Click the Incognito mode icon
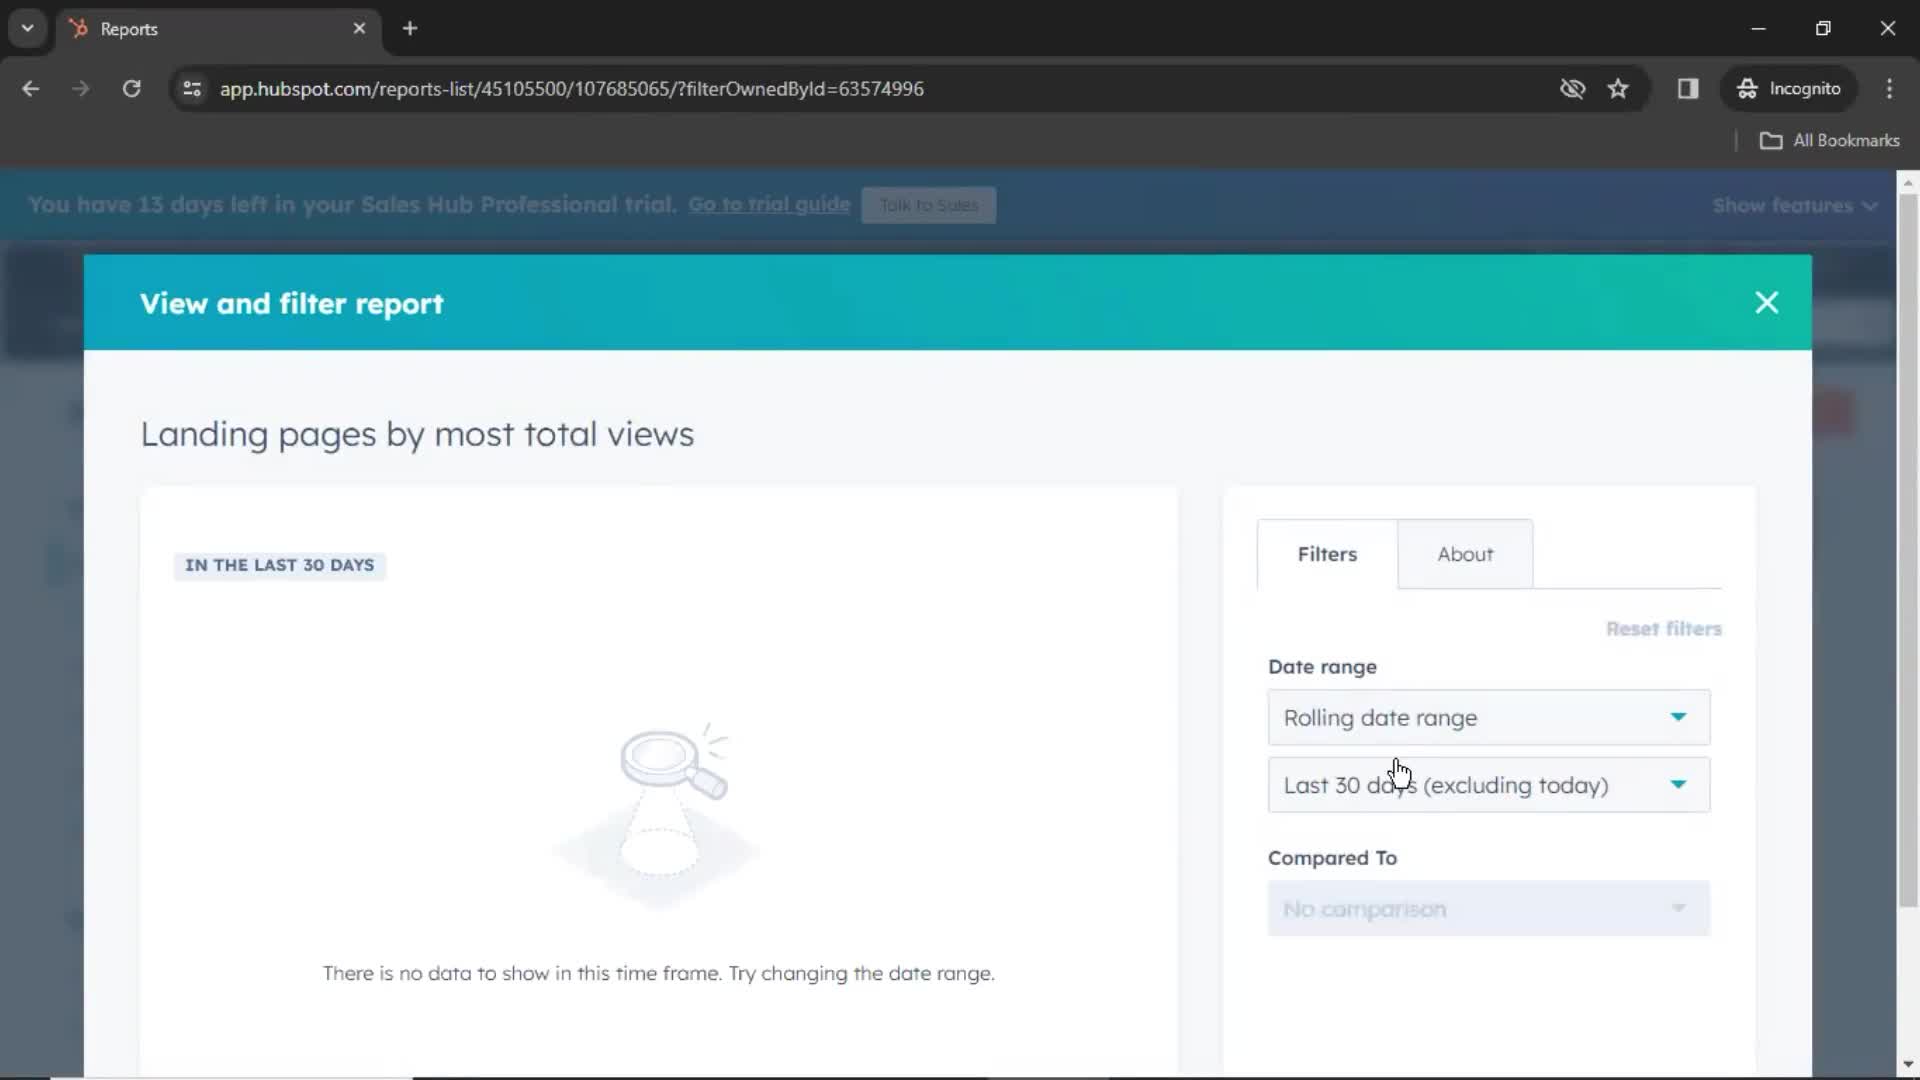The height and width of the screenshot is (1080, 1920). point(1747,88)
